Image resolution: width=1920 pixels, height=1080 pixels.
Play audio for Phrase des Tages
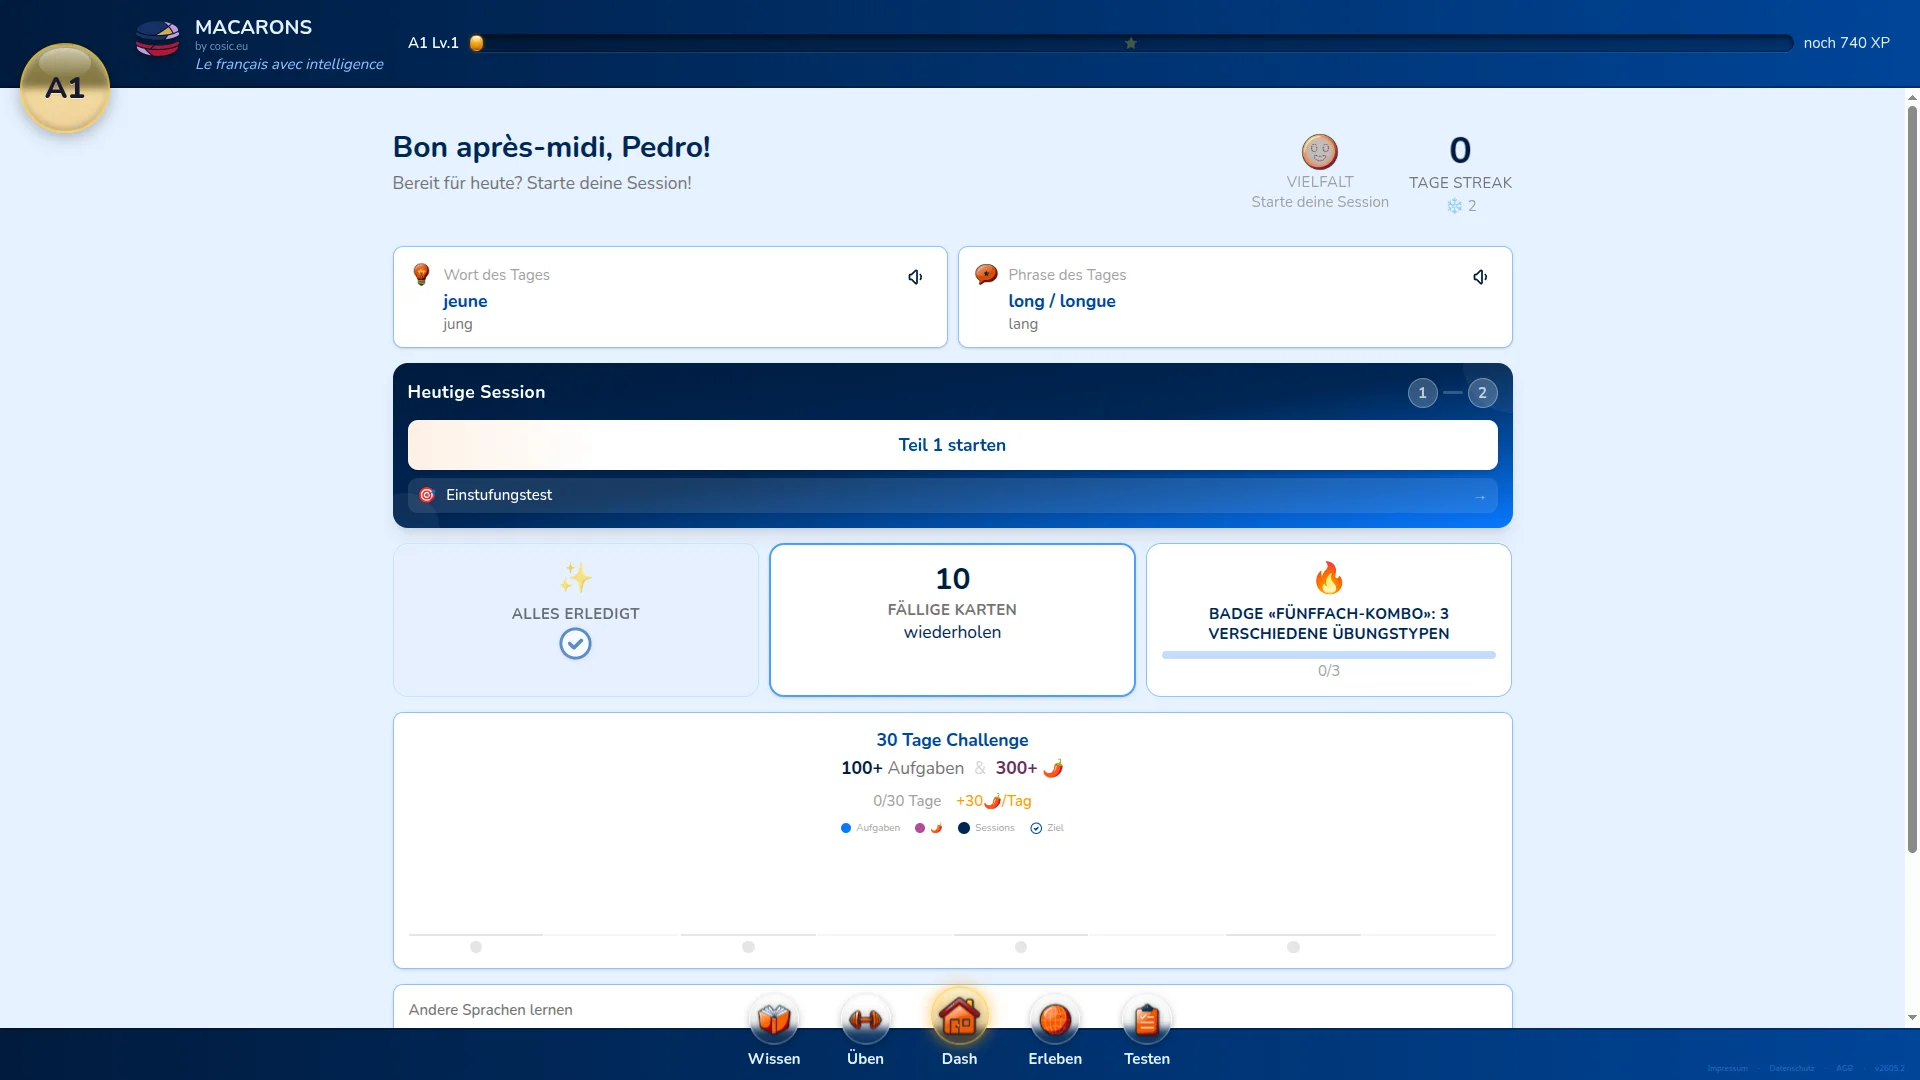pyautogui.click(x=1480, y=277)
